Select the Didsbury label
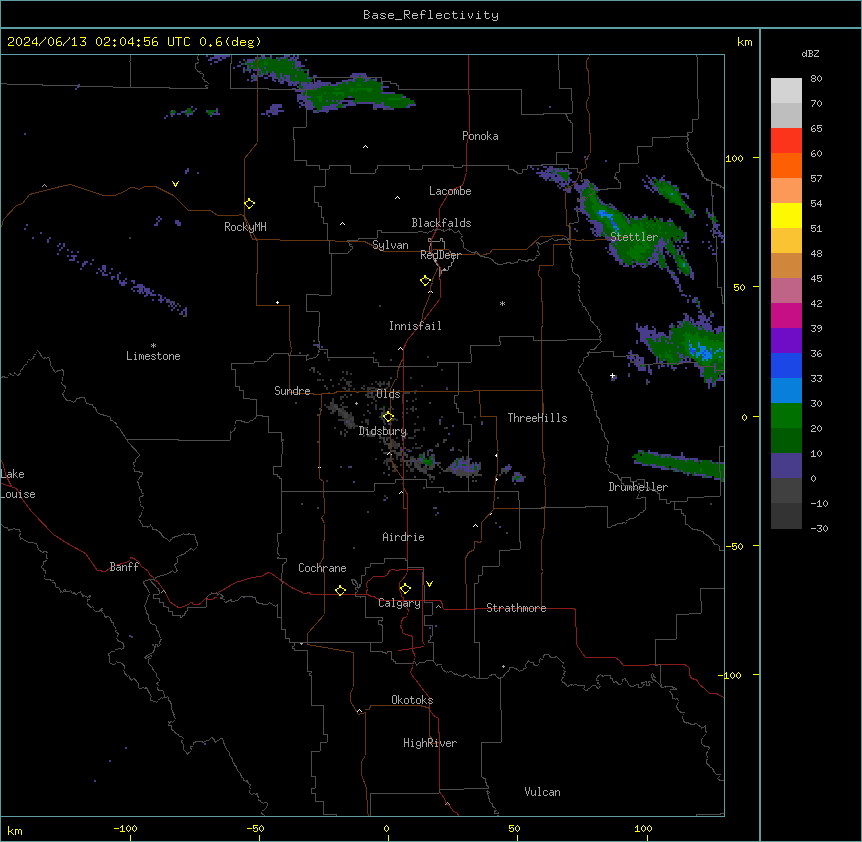This screenshot has height=842, width=862. tap(383, 431)
